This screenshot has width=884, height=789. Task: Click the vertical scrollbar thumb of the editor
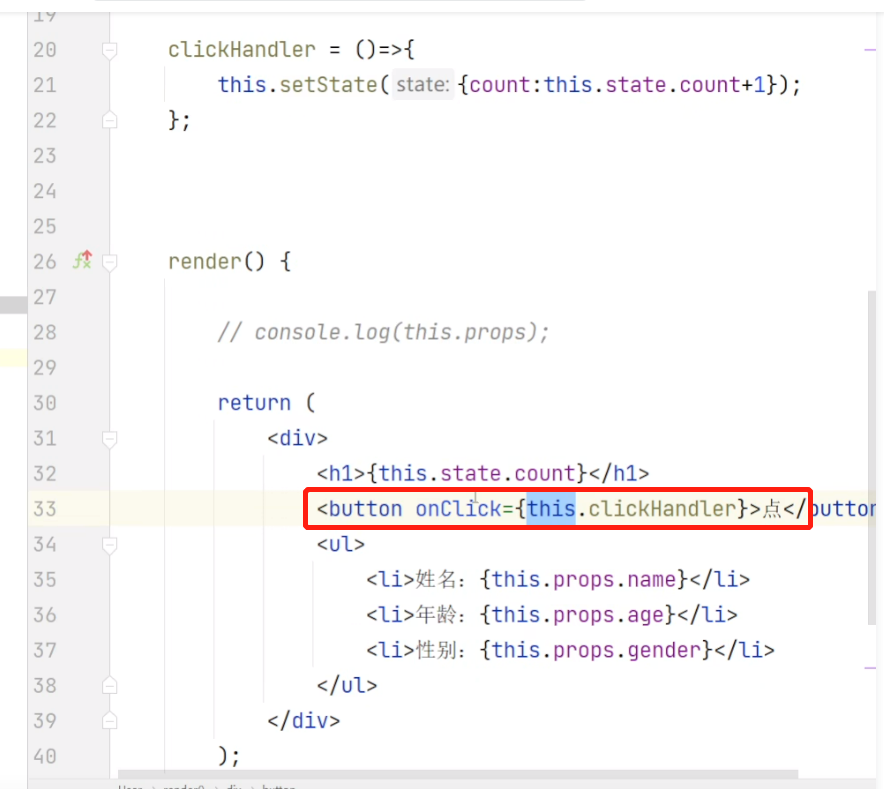coord(872,460)
